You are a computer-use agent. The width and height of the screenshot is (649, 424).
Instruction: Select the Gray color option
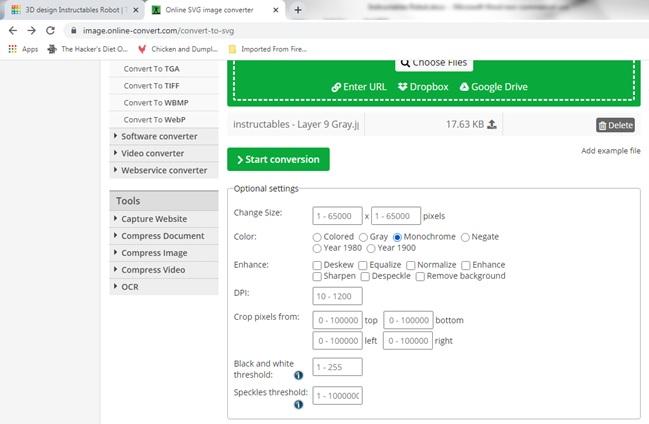point(363,237)
